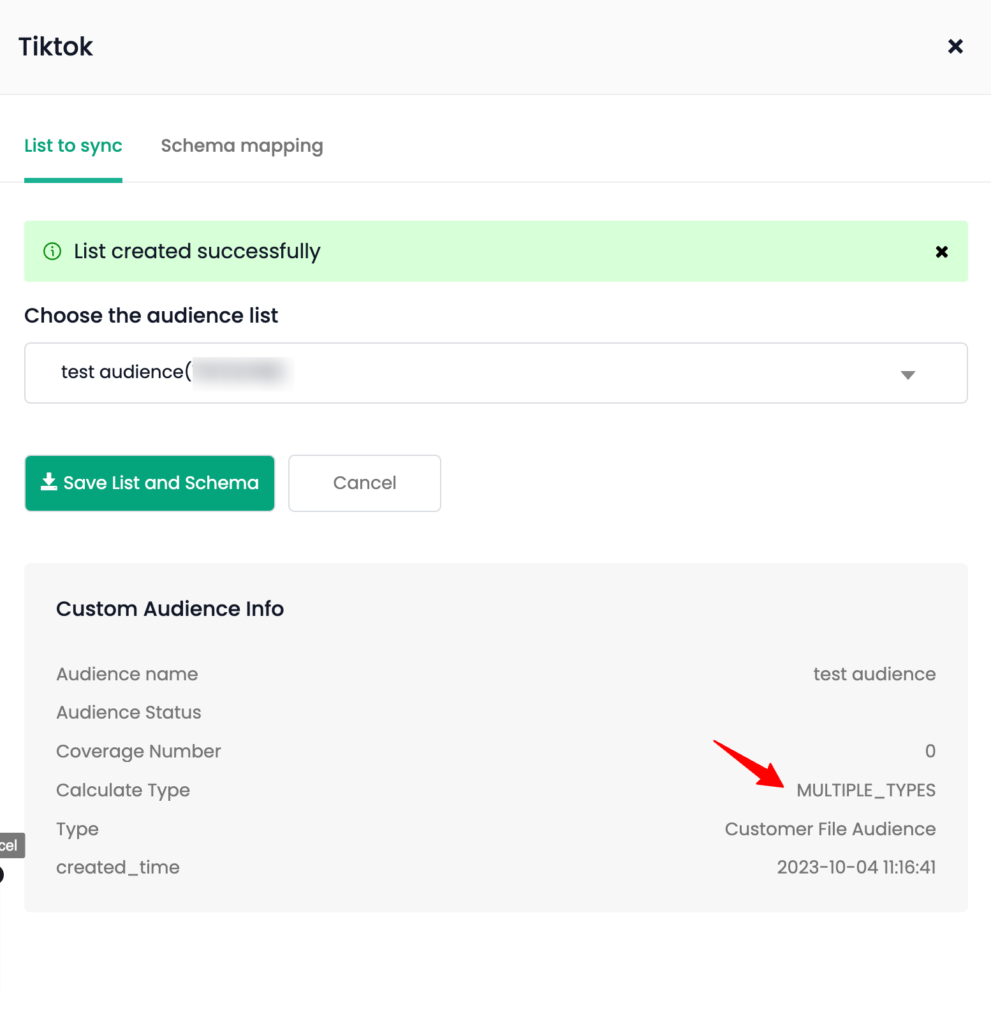991x1024 pixels.
Task: Switch to the Schema mapping tab
Action: (x=242, y=146)
